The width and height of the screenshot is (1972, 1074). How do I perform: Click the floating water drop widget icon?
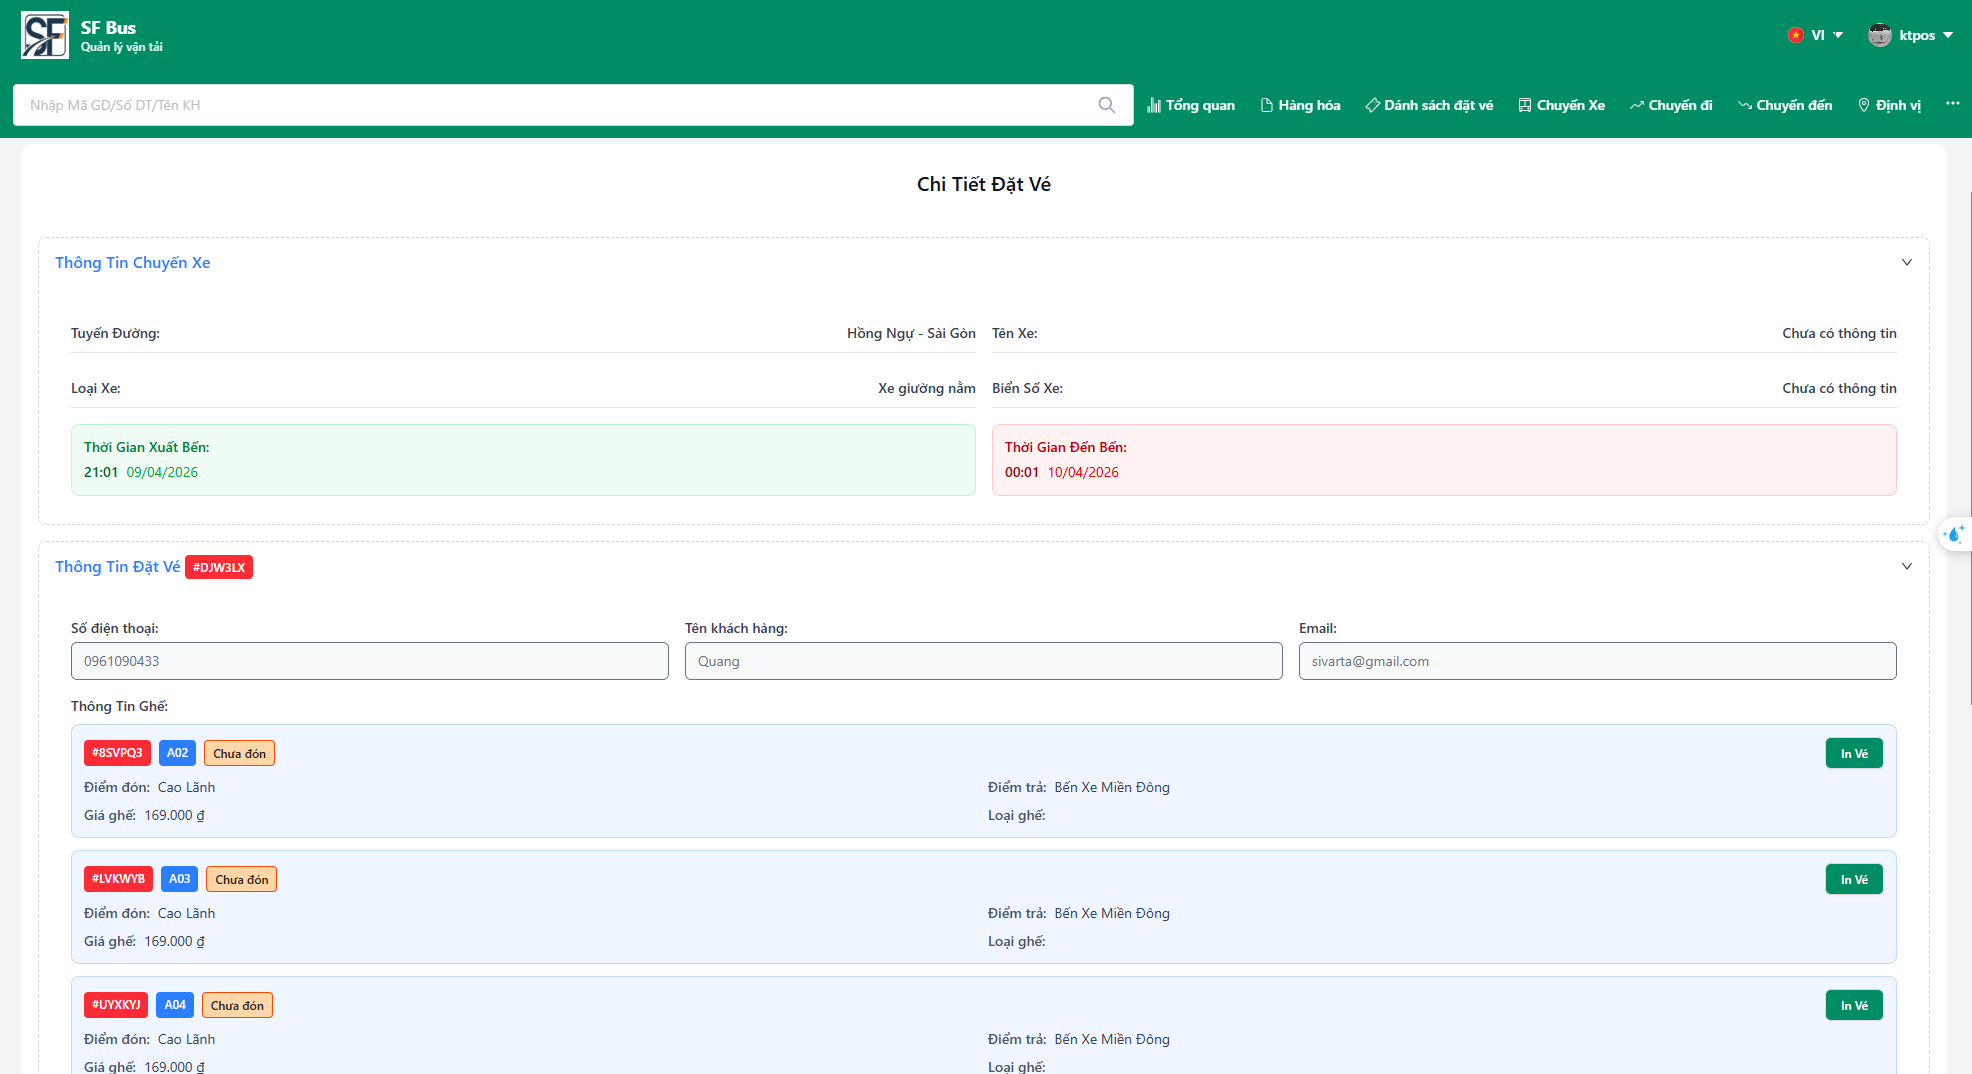[1954, 534]
